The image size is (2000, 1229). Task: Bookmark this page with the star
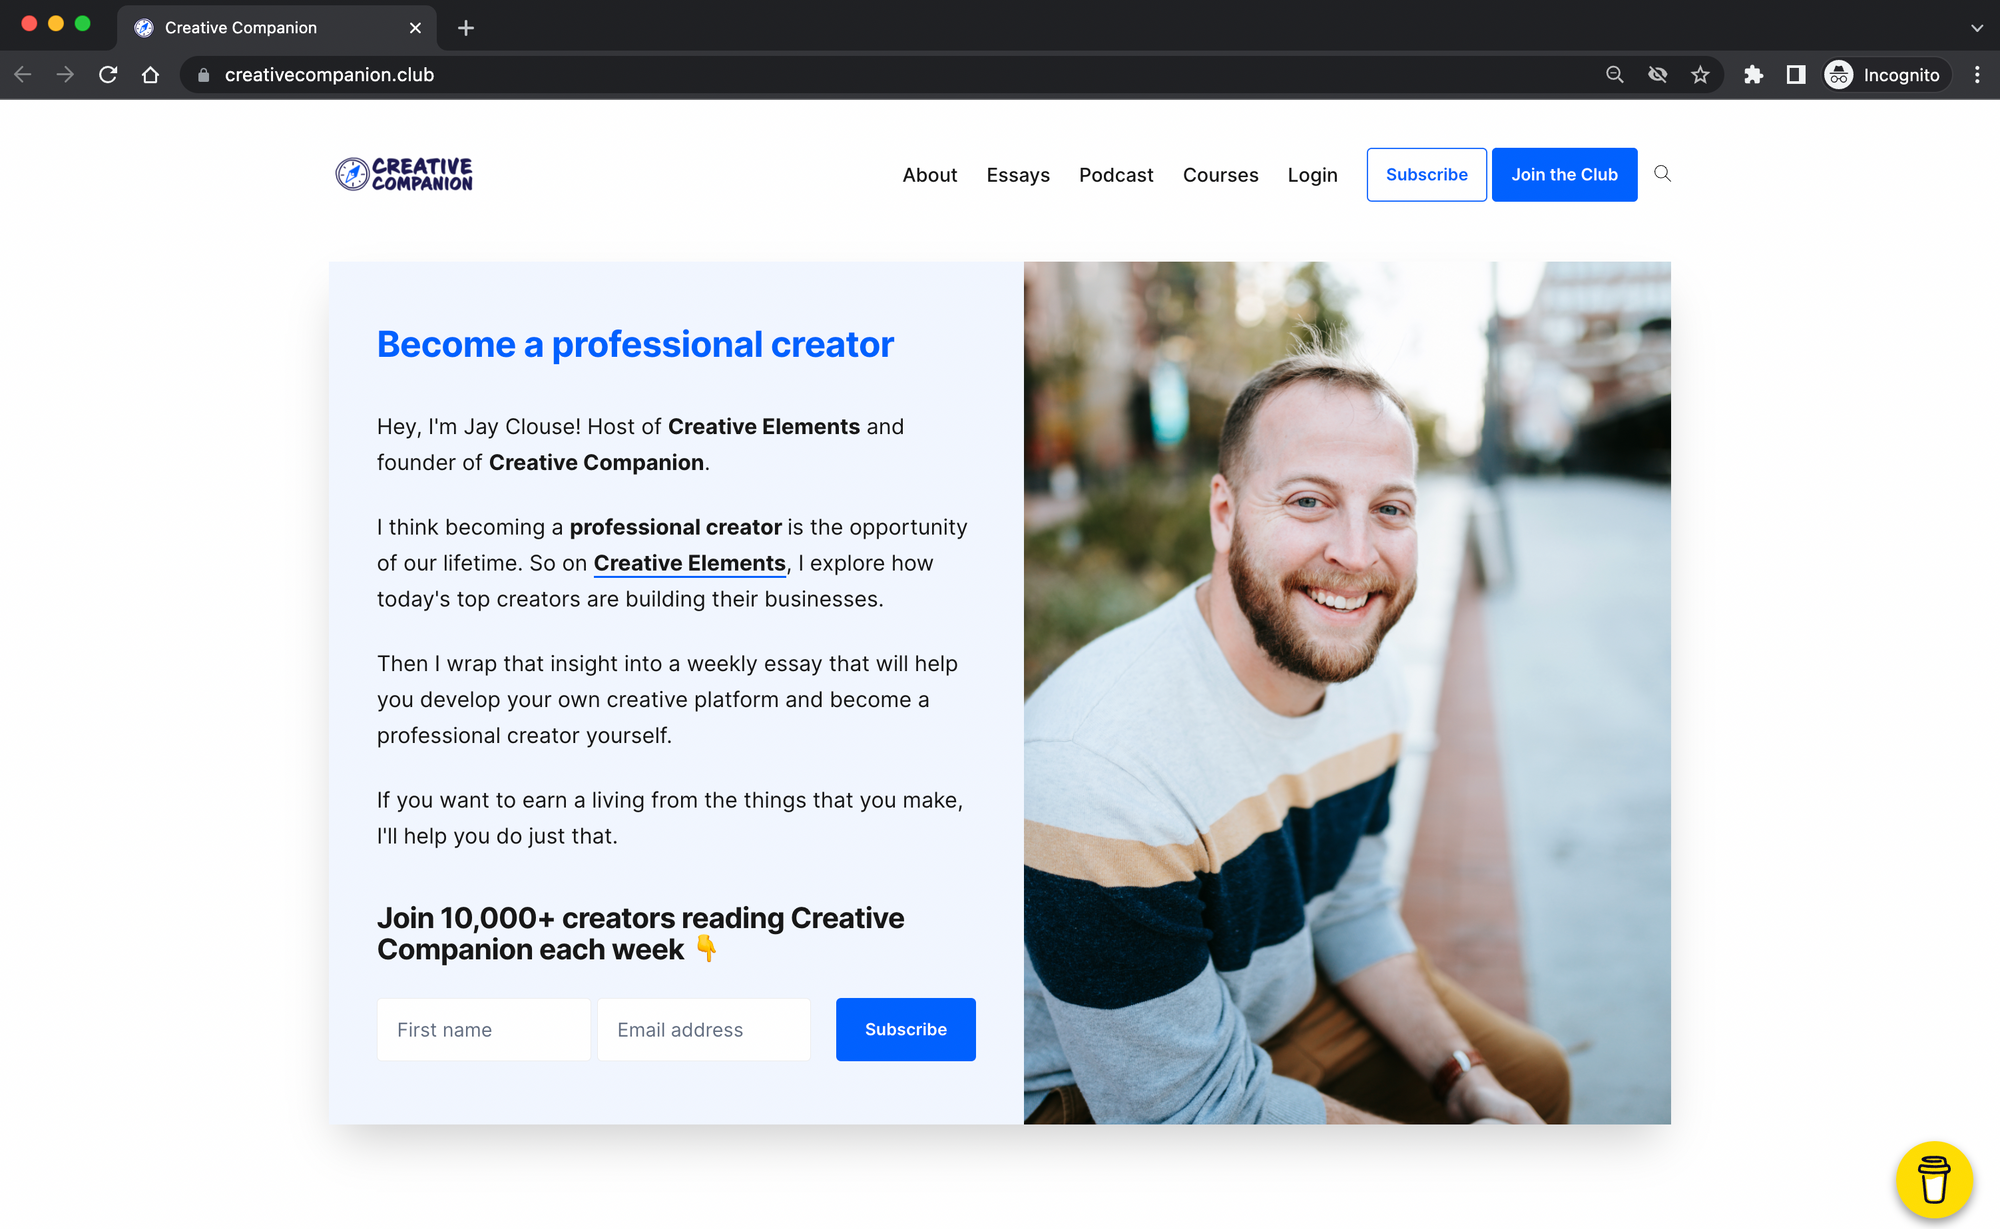(1700, 75)
